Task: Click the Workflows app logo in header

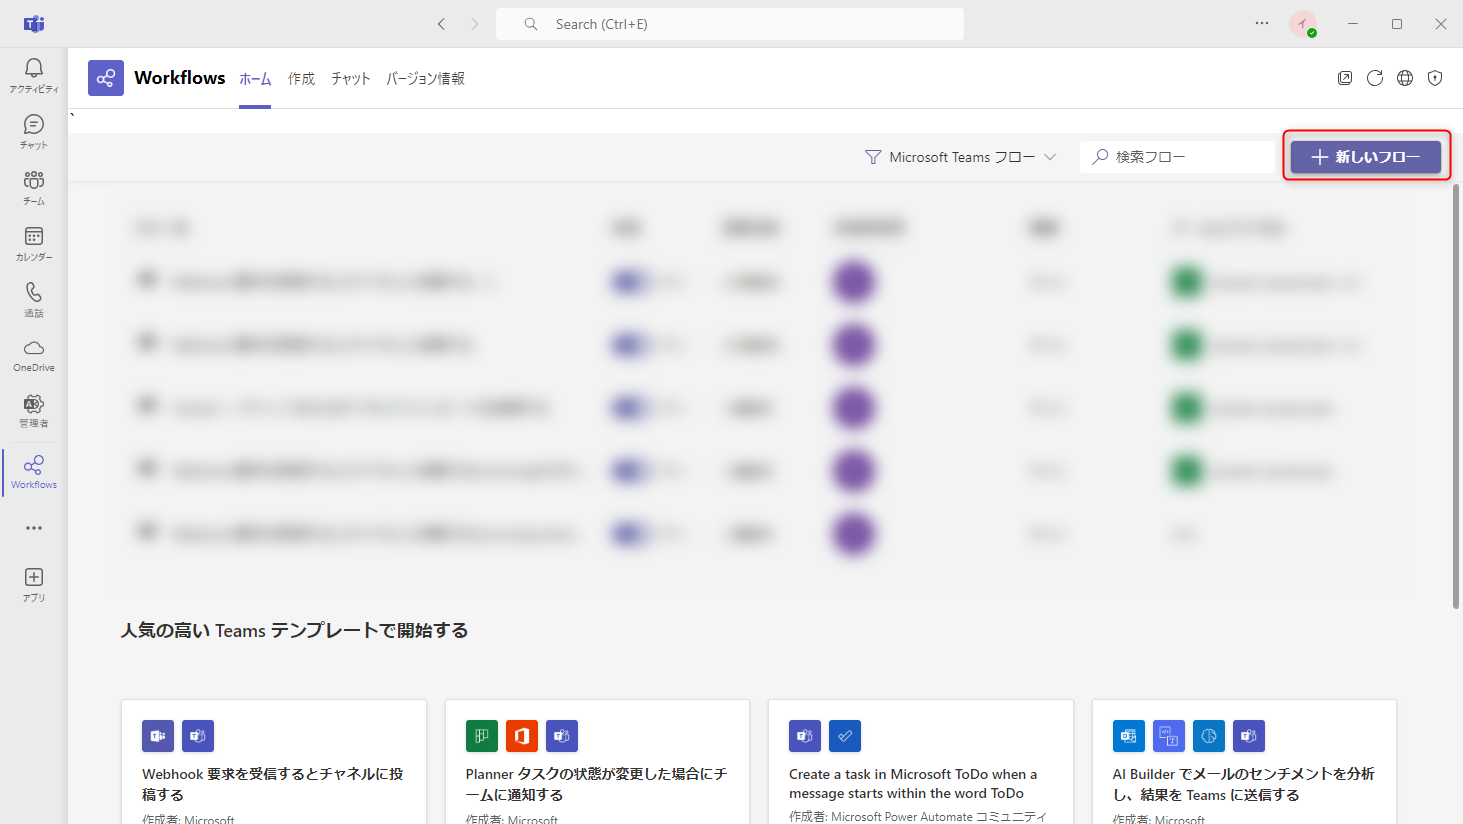Action: coord(106,78)
